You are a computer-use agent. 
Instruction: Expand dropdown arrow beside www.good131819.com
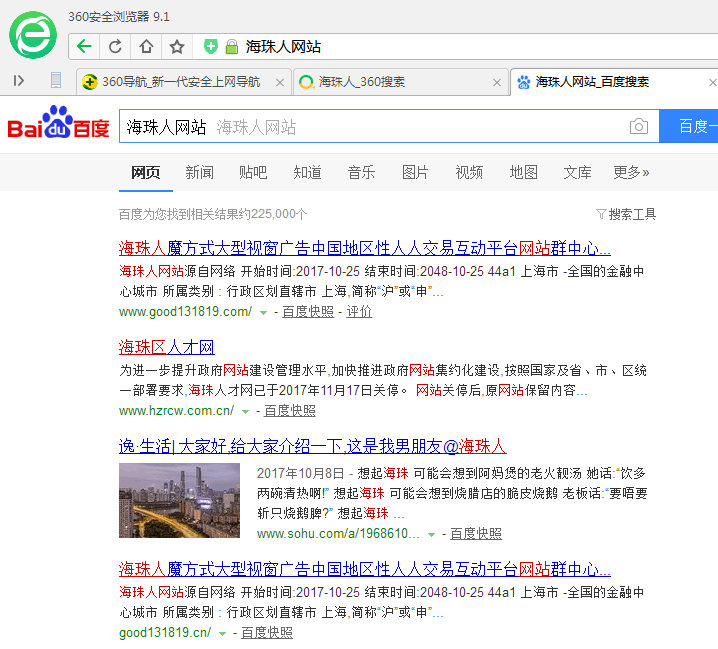click(263, 313)
